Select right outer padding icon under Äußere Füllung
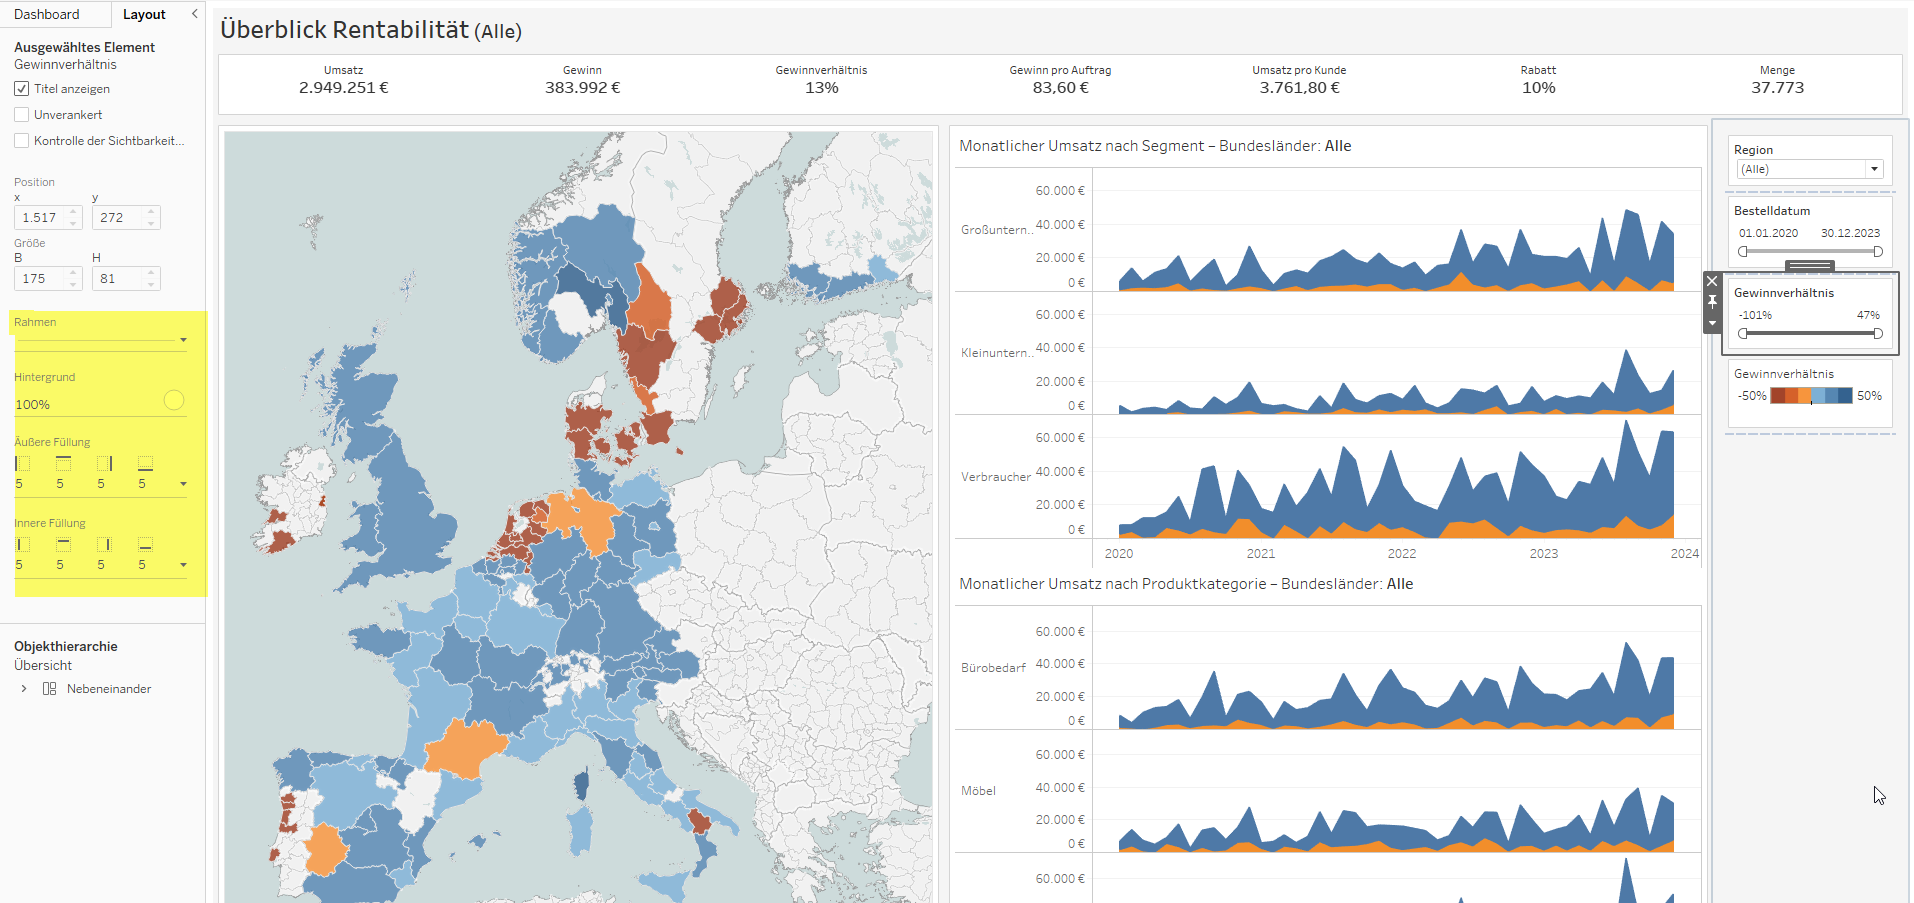1914x903 pixels. tap(105, 463)
